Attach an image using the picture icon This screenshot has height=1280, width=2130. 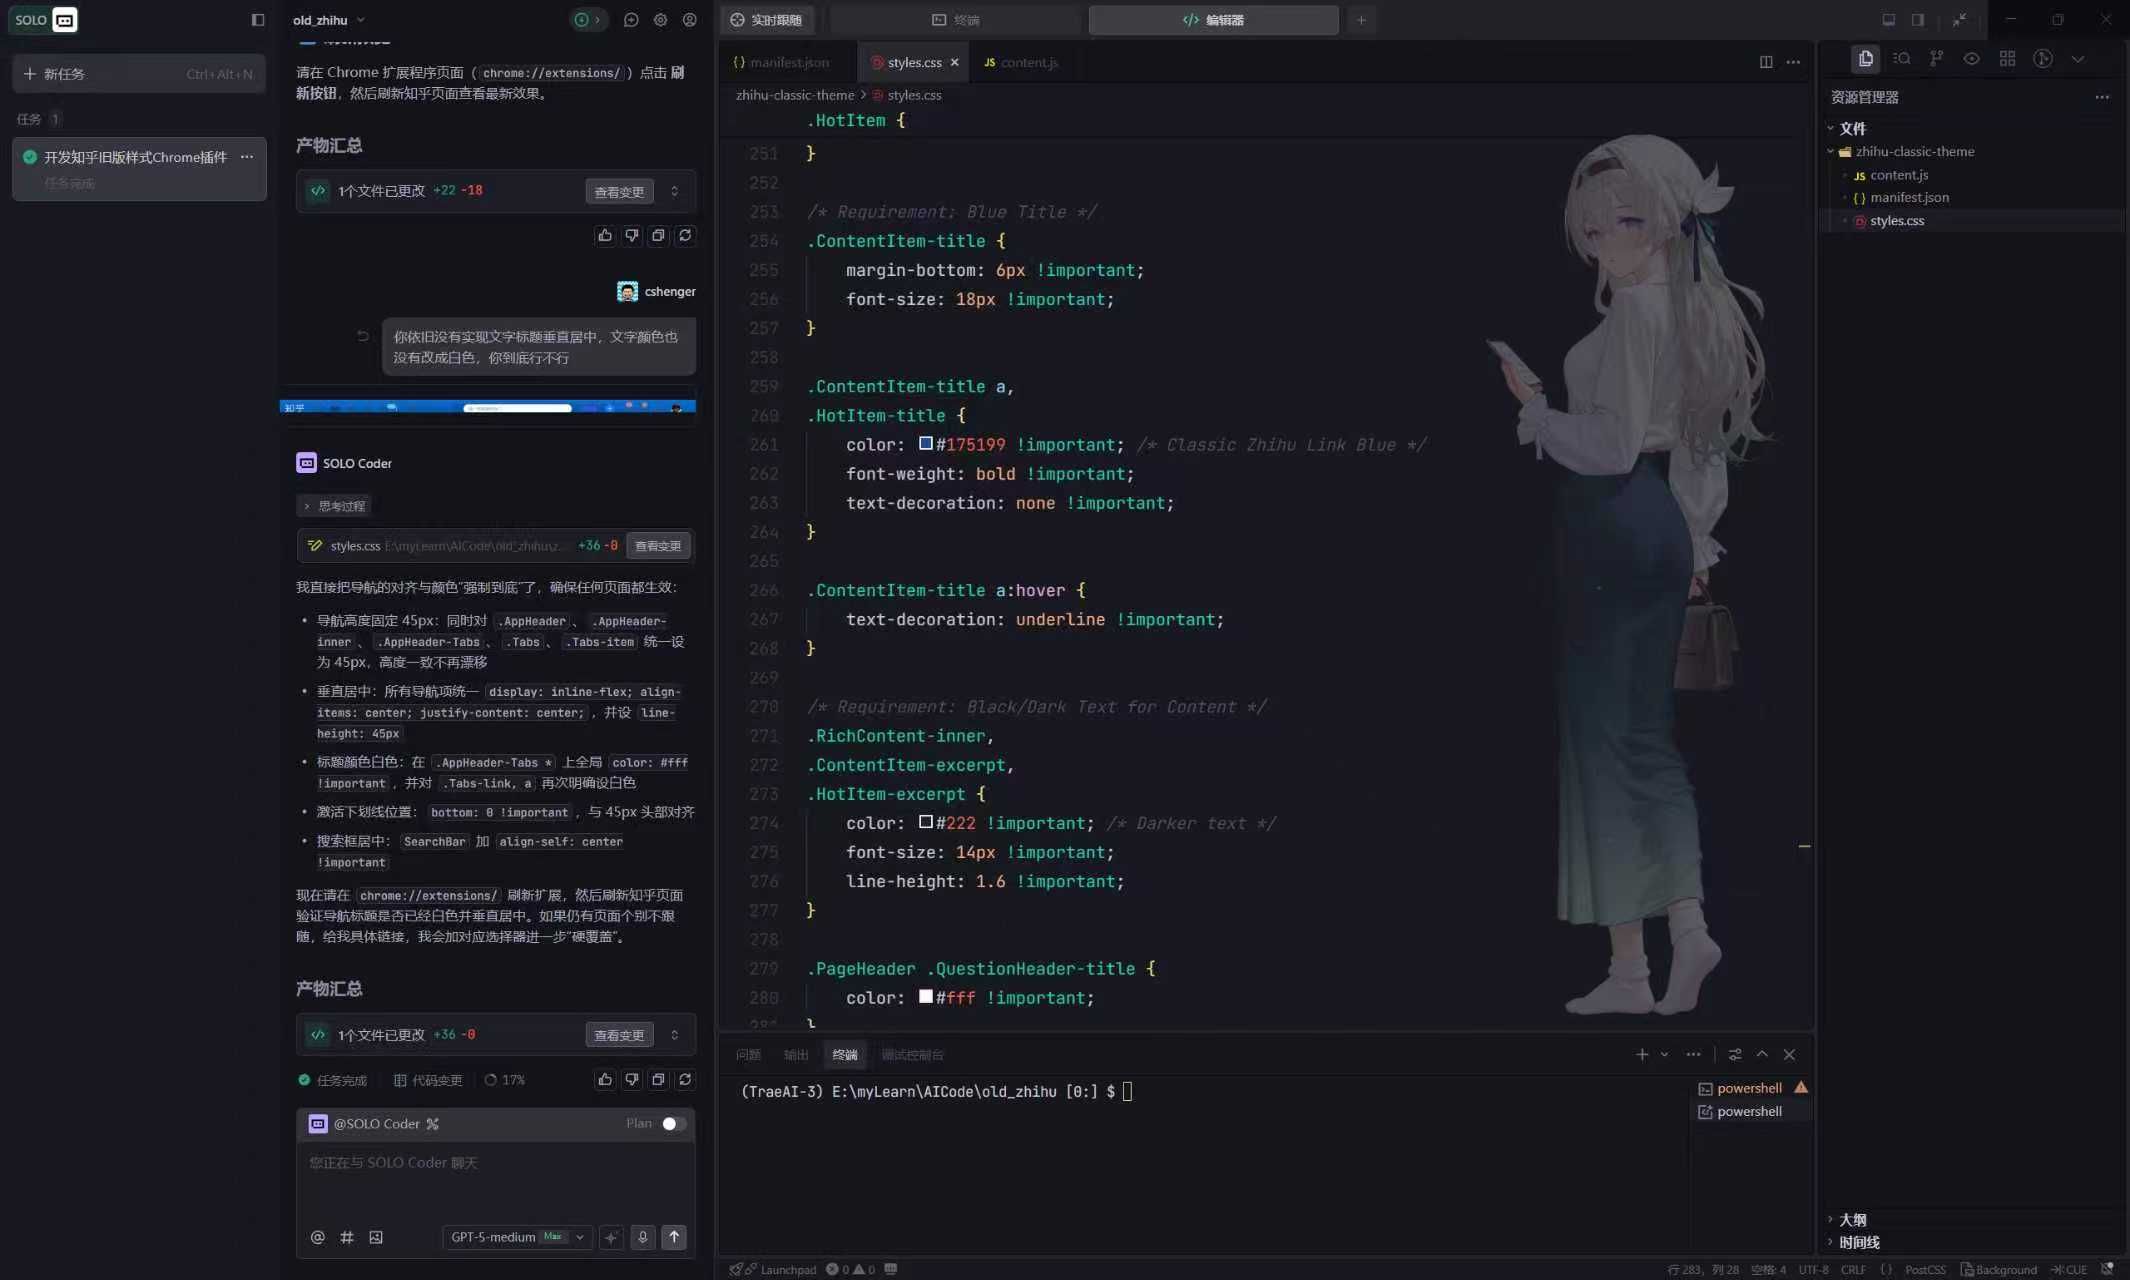(376, 1237)
